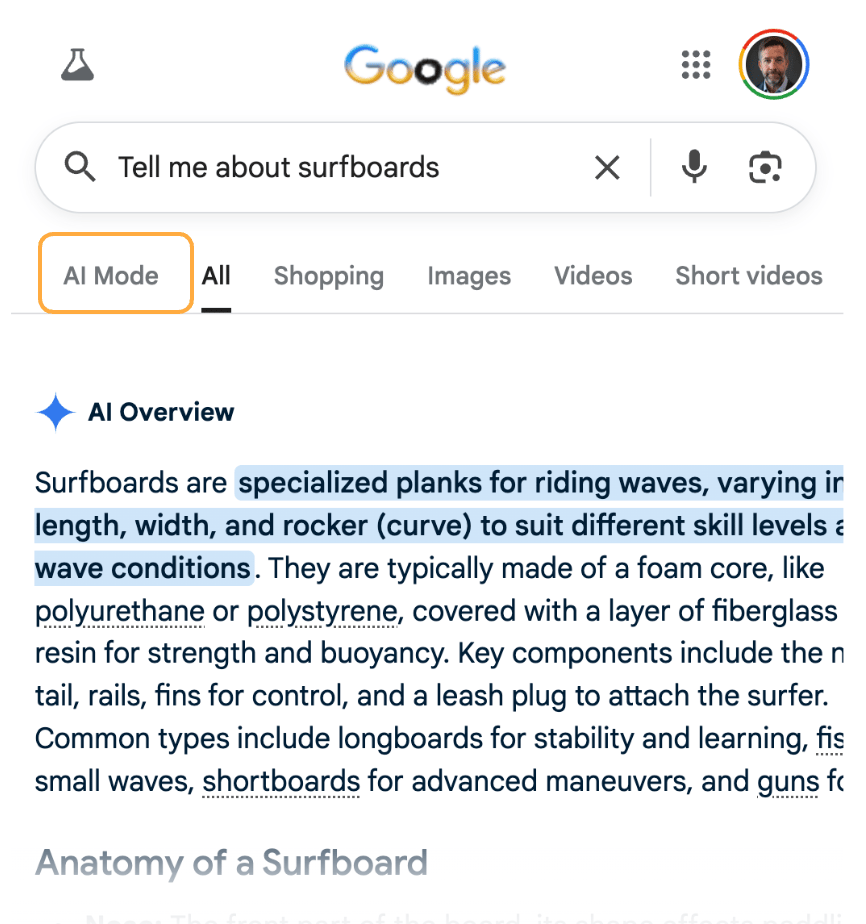Open the polyurethane link

(x=120, y=612)
